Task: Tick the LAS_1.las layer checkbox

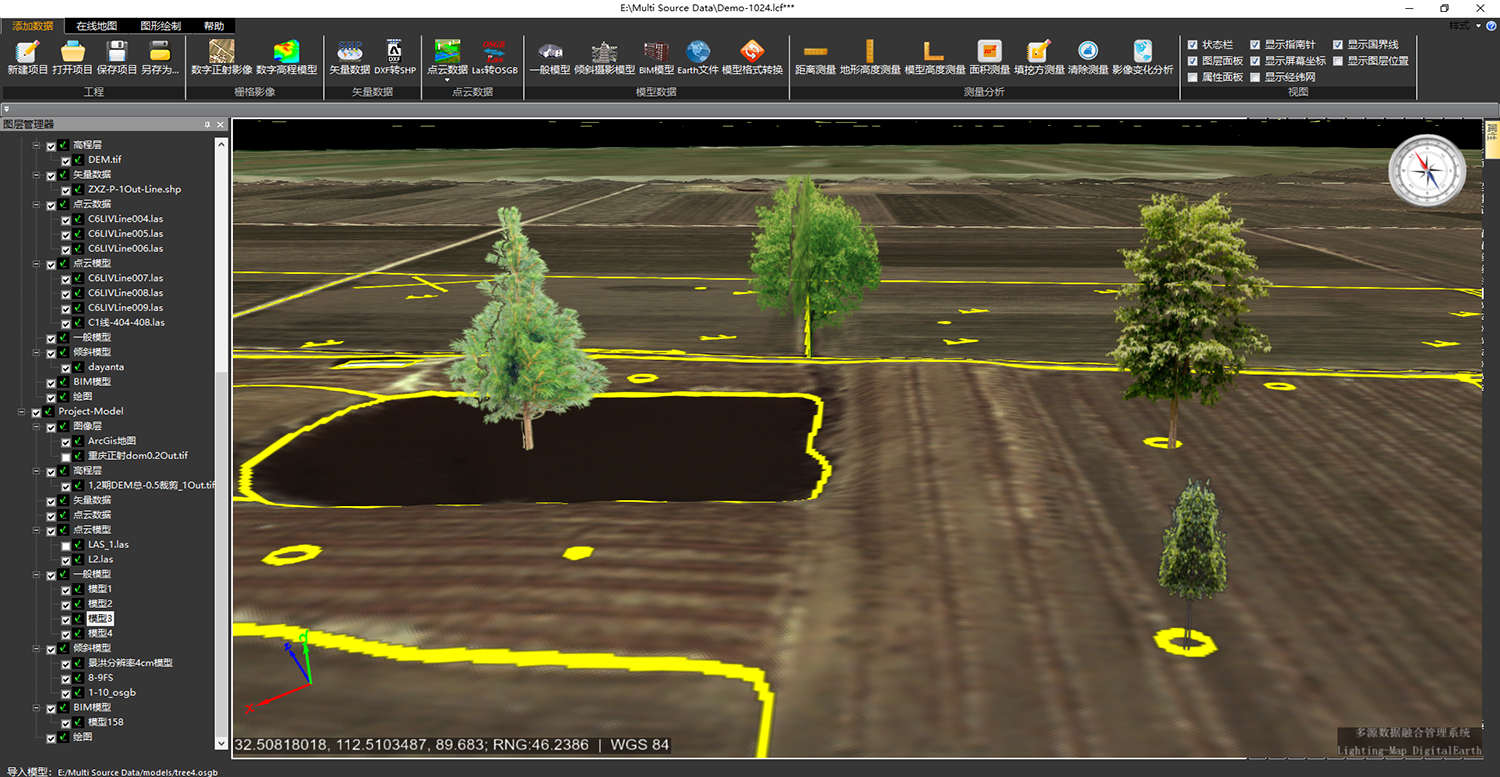Action: click(x=66, y=545)
